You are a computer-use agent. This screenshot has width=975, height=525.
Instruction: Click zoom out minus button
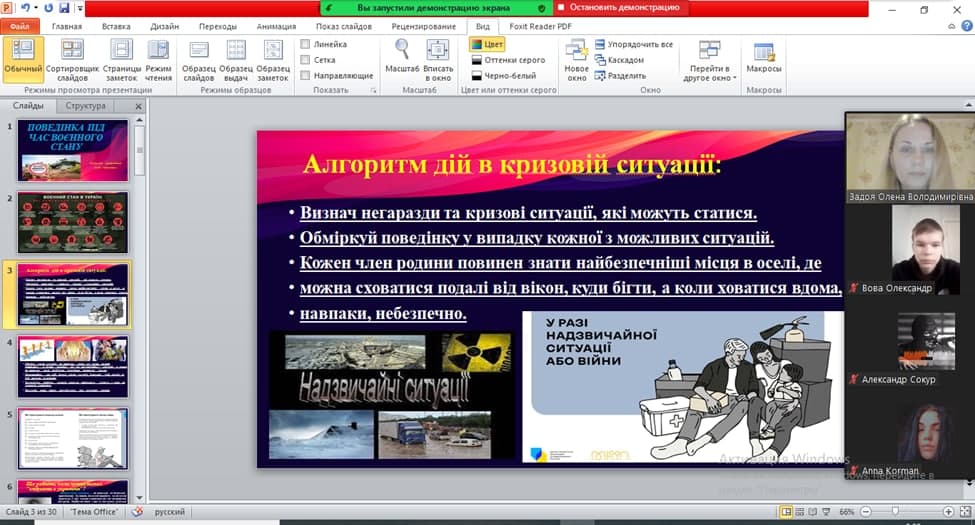pyautogui.click(x=865, y=511)
